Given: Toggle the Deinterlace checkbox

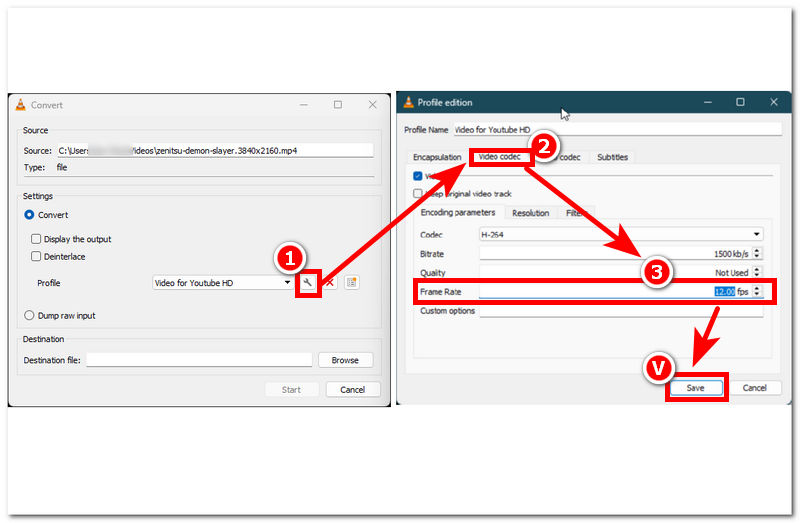Looking at the screenshot, I should tap(37, 257).
